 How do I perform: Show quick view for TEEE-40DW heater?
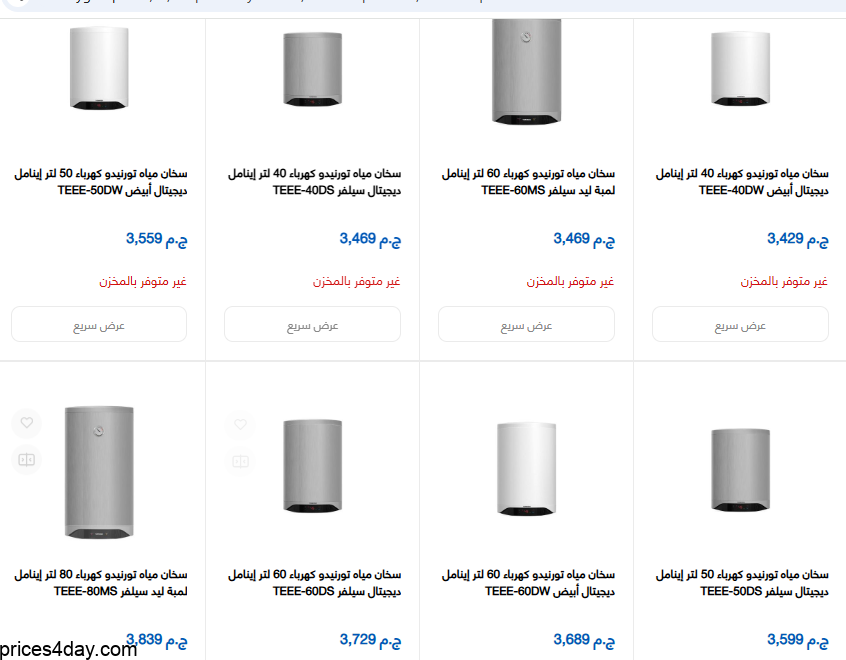(740, 325)
